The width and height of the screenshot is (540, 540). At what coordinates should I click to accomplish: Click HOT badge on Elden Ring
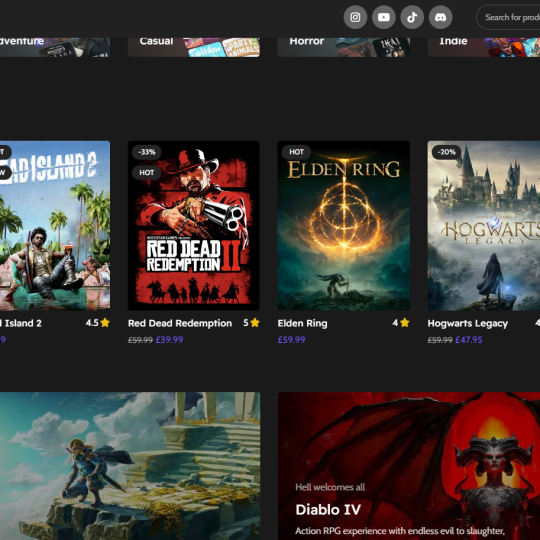(x=297, y=152)
